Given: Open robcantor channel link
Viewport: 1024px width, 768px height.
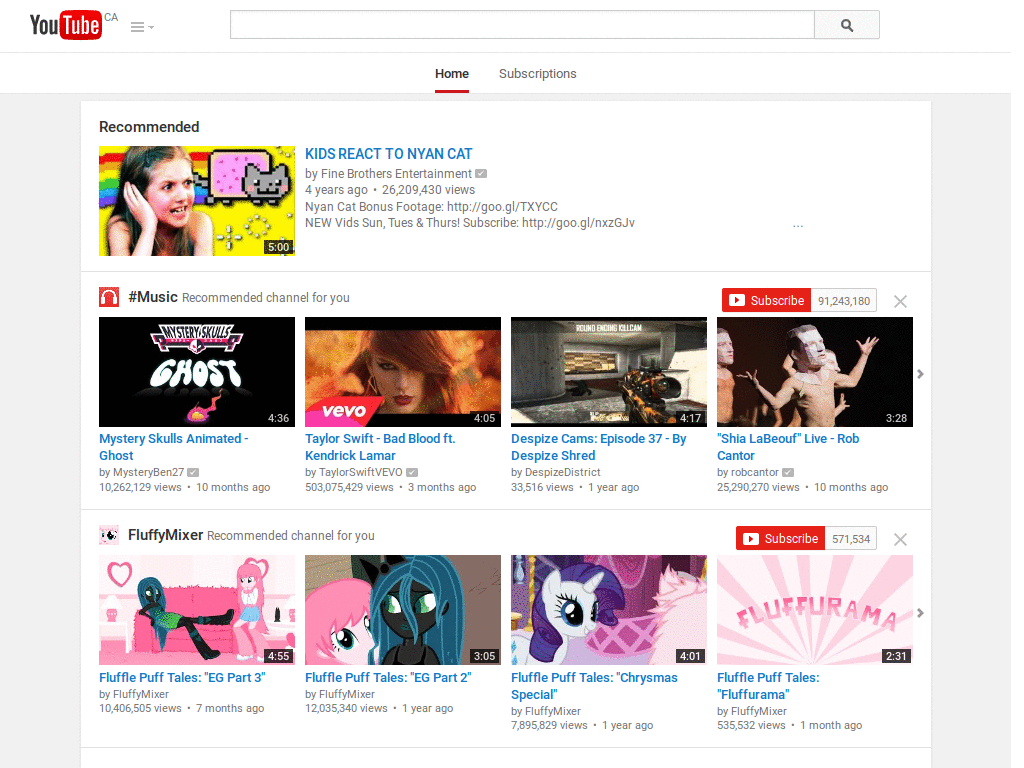Looking at the screenshot, I should [755, 472].
